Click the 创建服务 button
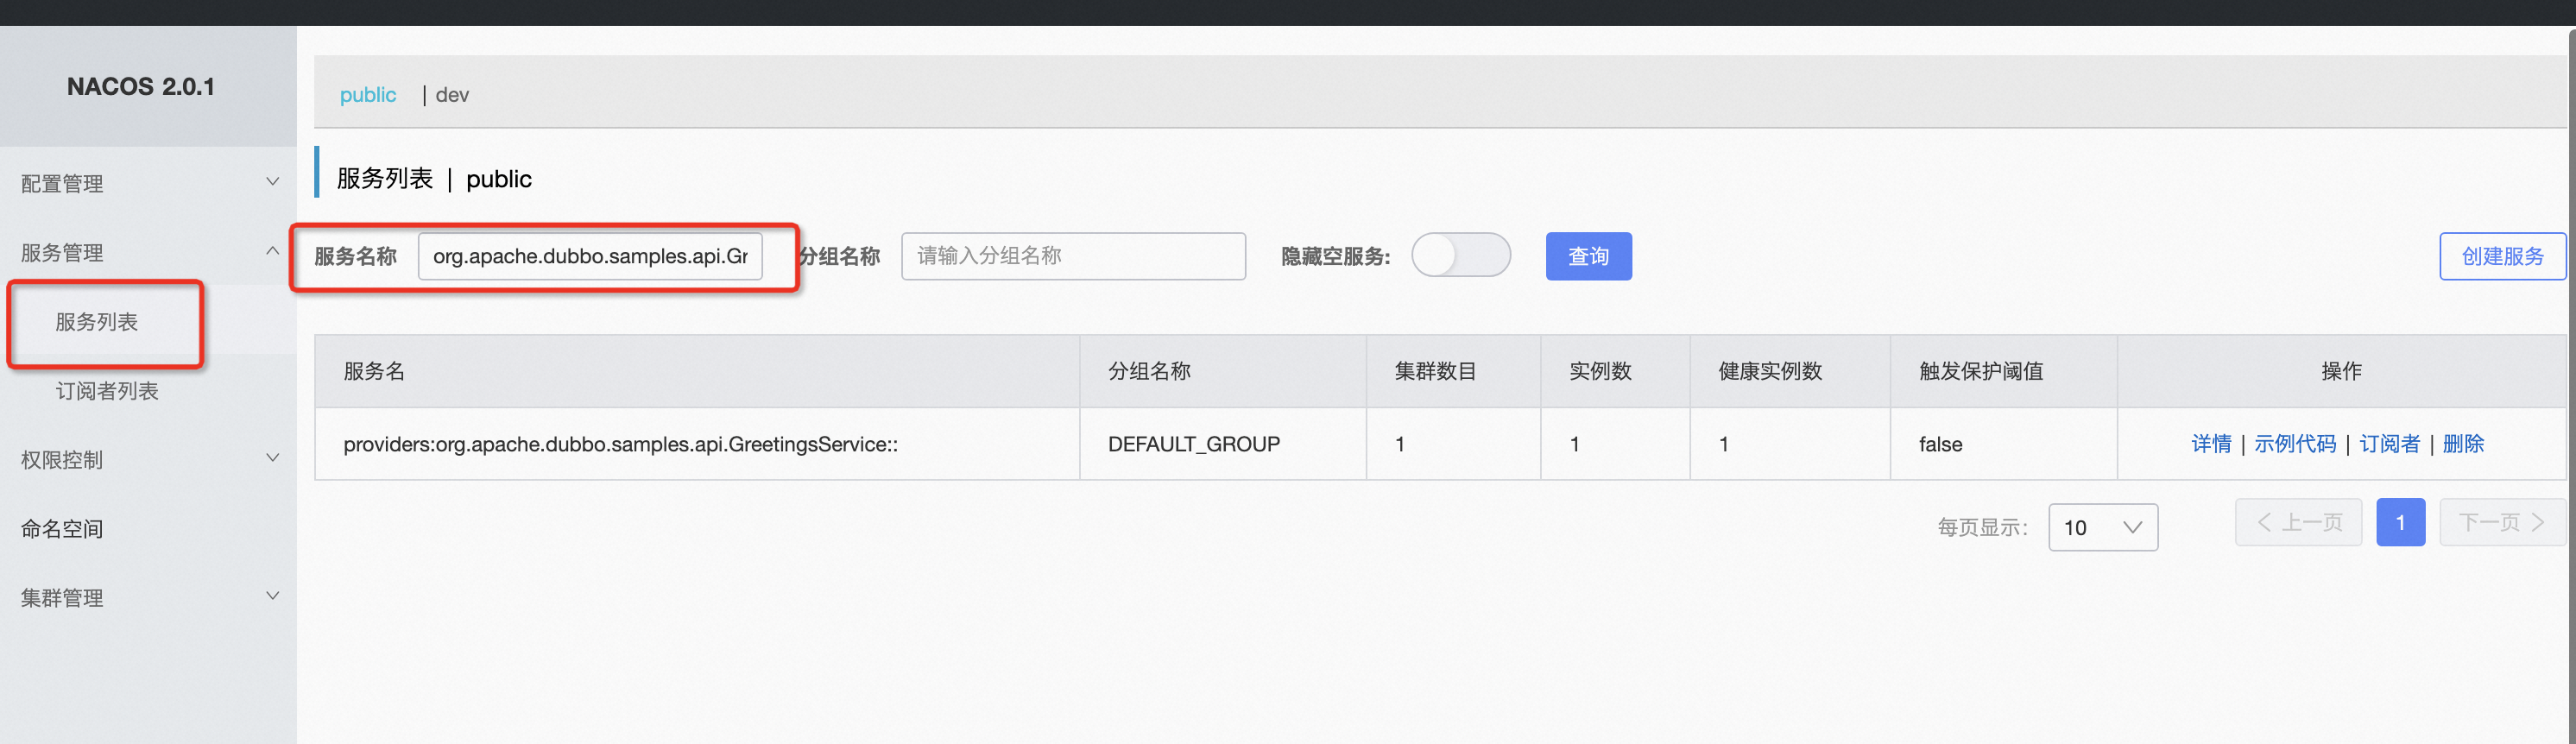The width and height of the screenshot is (2576, 744). pos(2501,256)
